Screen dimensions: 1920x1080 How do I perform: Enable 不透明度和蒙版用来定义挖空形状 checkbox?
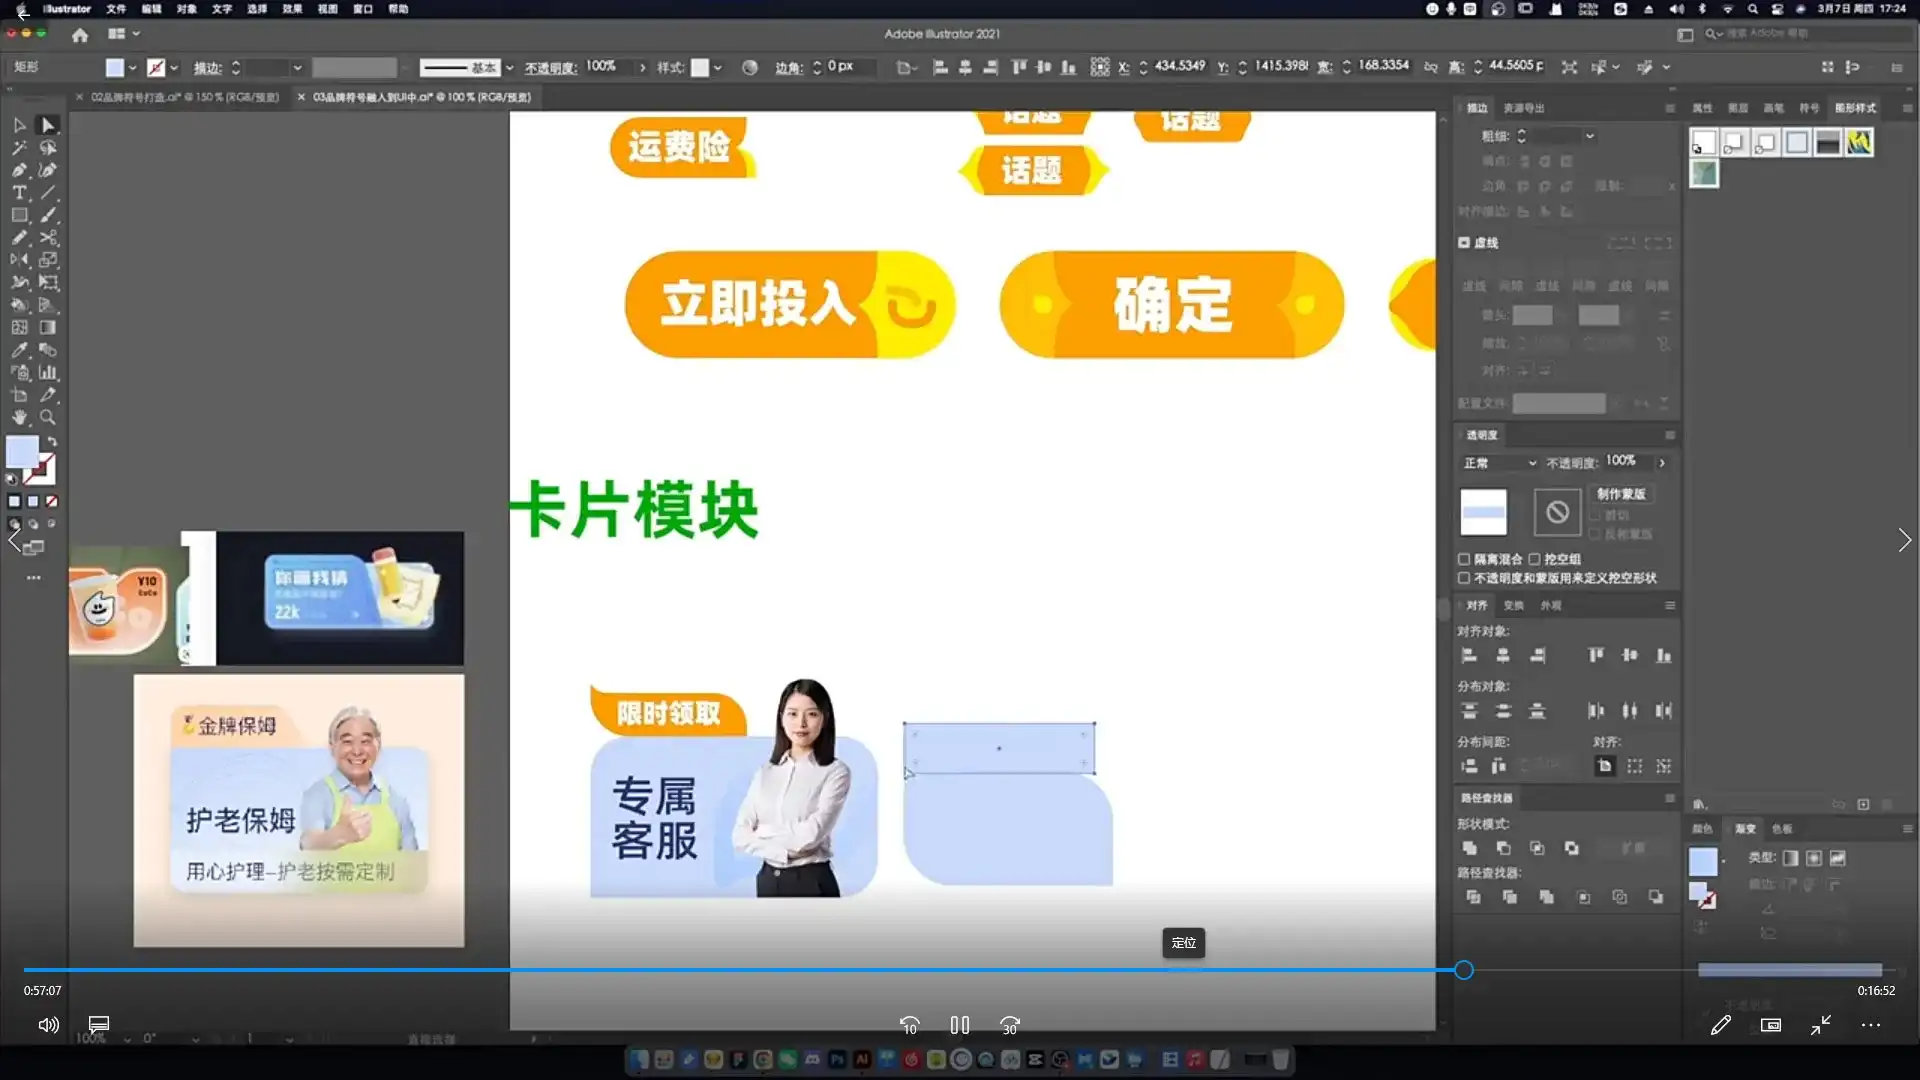tap(1465, 578)
